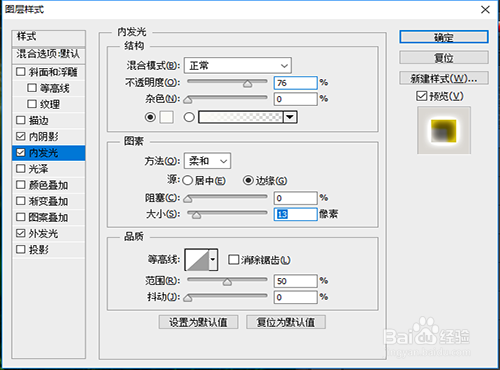Open the gradient picker dropdown arrow
The width and height of the screenshot is (500, 370).
pos(290,117)
